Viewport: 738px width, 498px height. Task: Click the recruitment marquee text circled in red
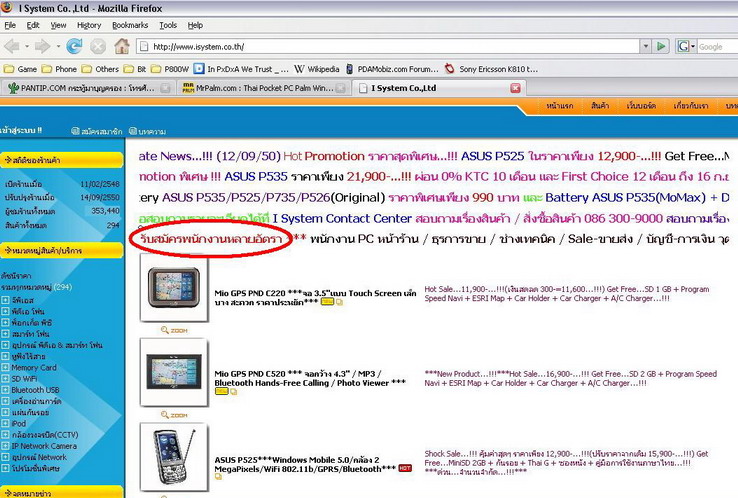click(210, 239)
